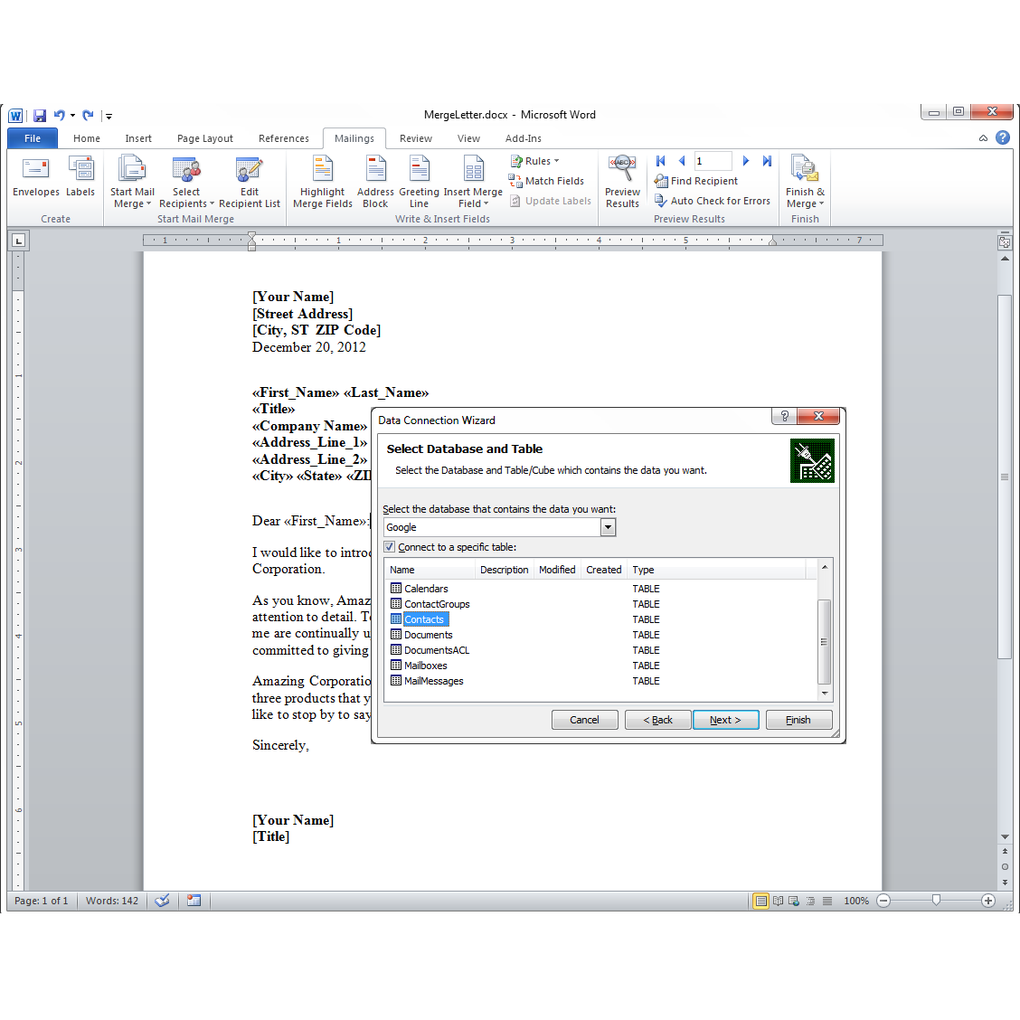Toggle Connect to a specific table checkbox
Viewport: 1020px width, 1020px height.
pyautogui.click(x=389, y=547)
